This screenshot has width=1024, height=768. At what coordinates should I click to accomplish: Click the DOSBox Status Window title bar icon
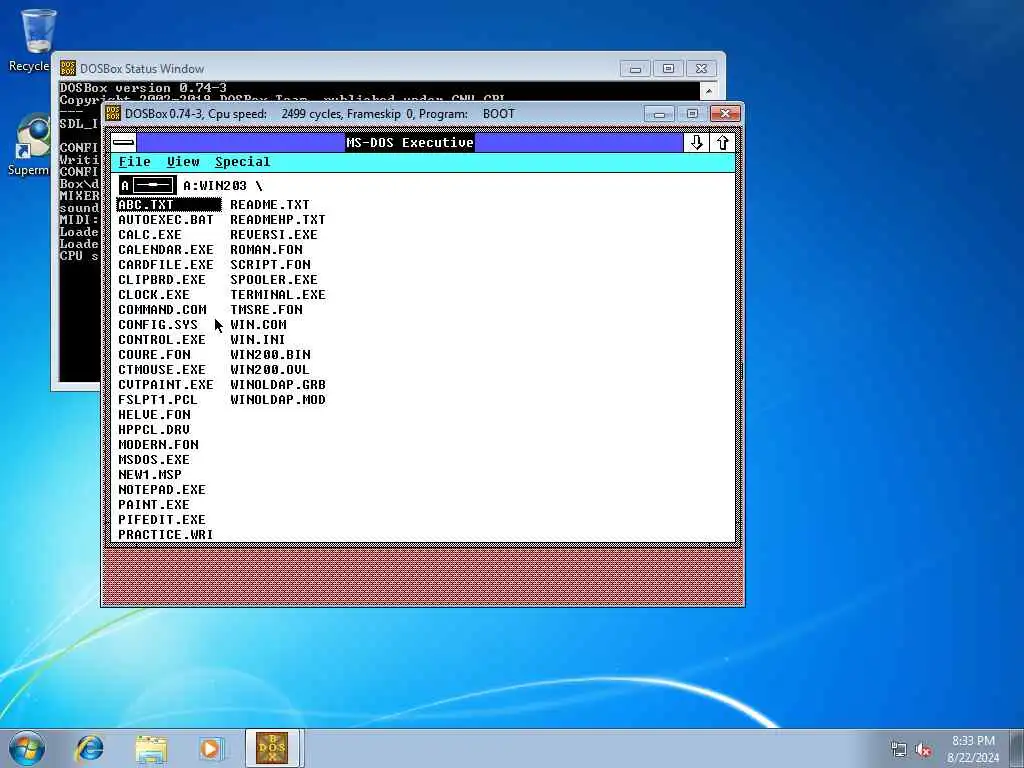pyautogui.click(x=67, y=69)
